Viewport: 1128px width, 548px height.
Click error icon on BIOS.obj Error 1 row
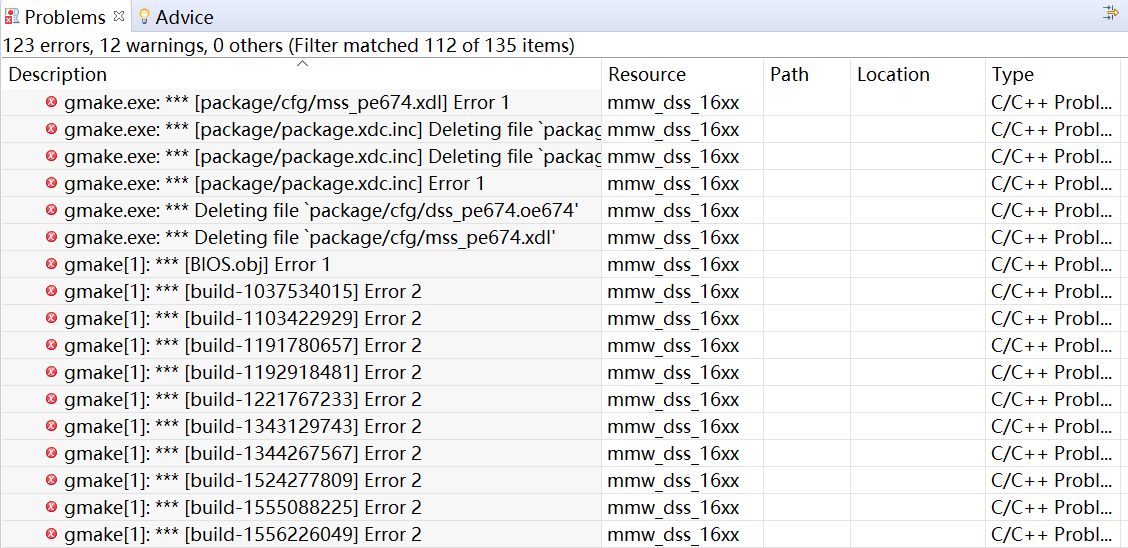[x=51, y=264]
